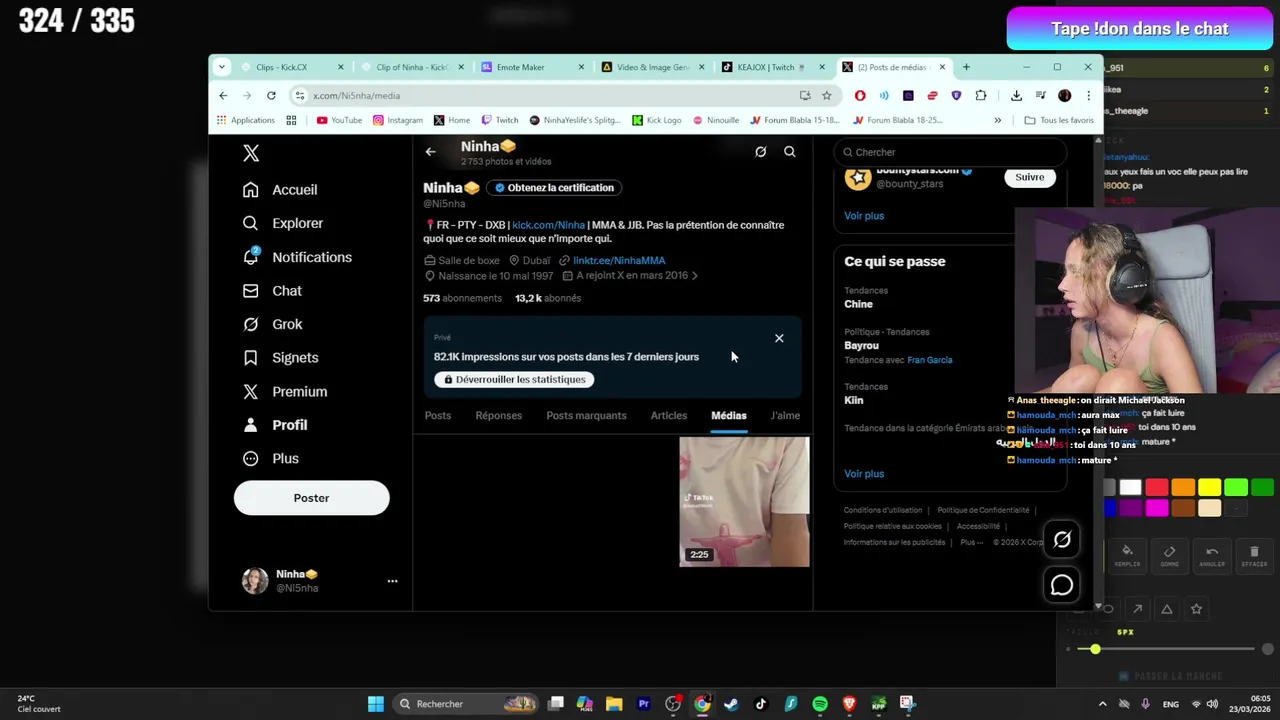Screen dimensions: 1280x720
Task: Click Effacer trash tool
Action: click(1254, 555)
